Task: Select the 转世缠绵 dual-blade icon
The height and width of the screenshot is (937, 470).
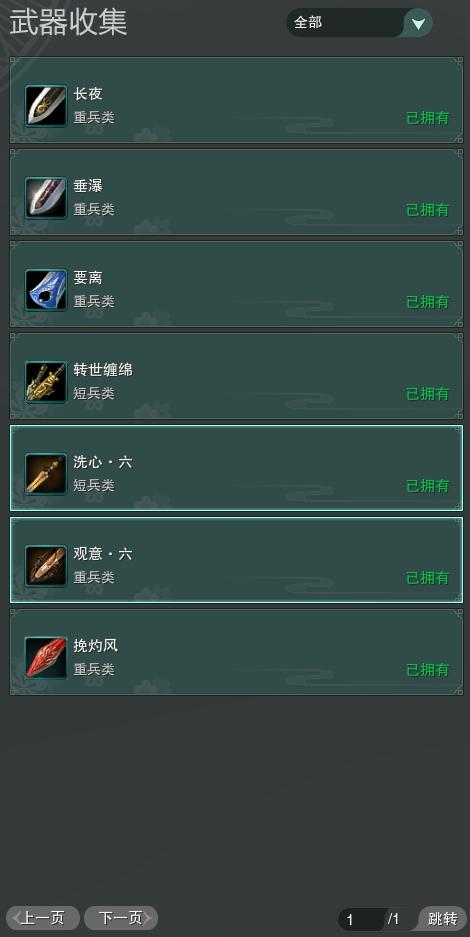Action: coord(46,382)
